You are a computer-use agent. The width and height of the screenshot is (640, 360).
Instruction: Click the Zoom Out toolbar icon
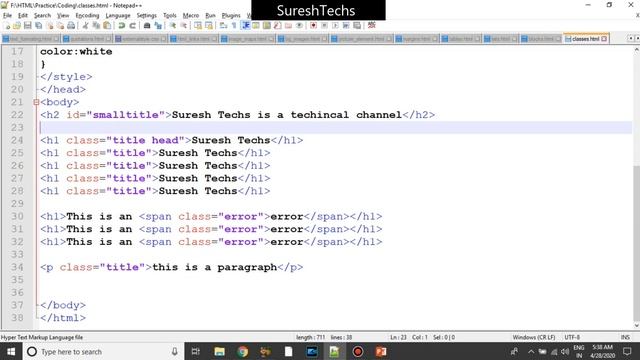tap(184, 26)
